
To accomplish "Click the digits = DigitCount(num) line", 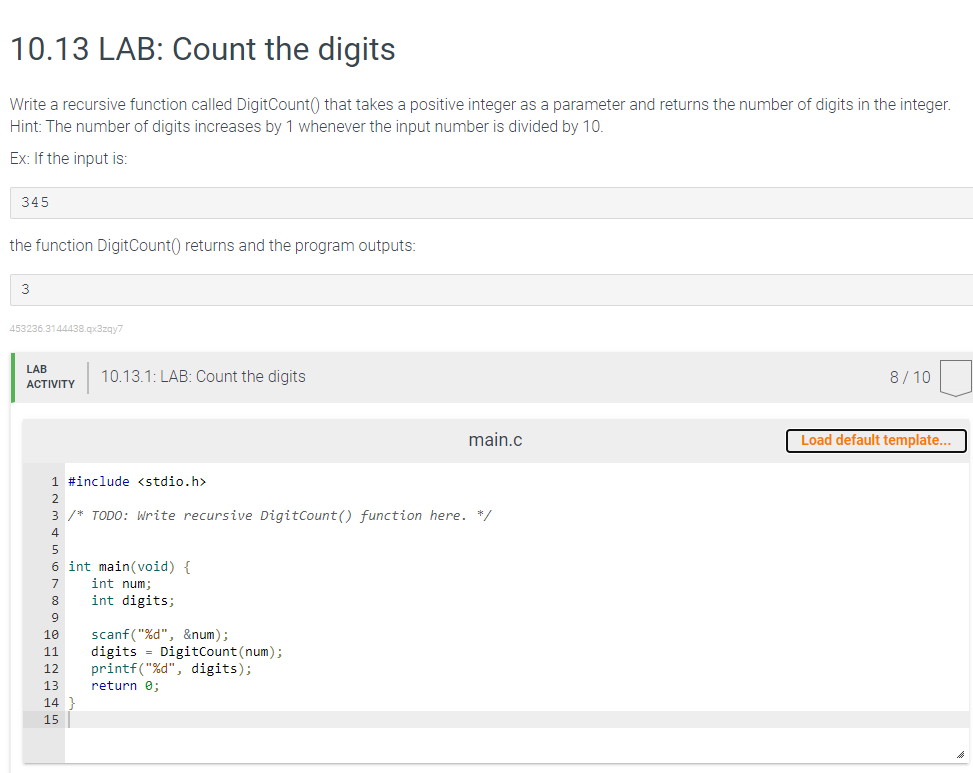I will pyautogui.click(x=187, y=651).
